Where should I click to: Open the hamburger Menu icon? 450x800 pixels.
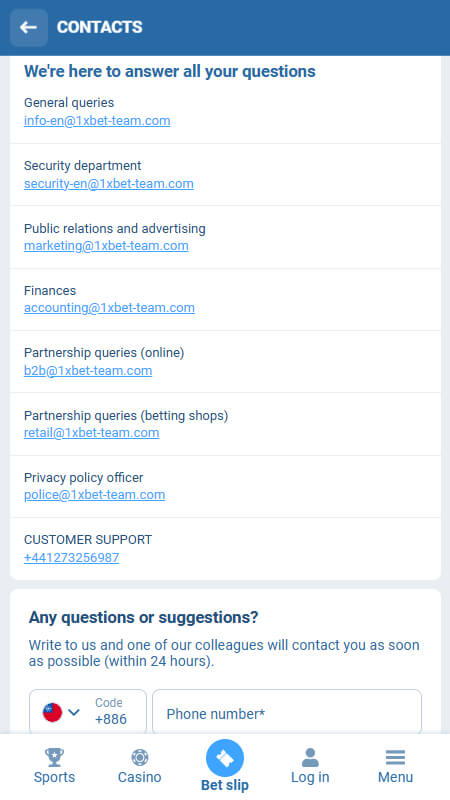pos(395,758)
